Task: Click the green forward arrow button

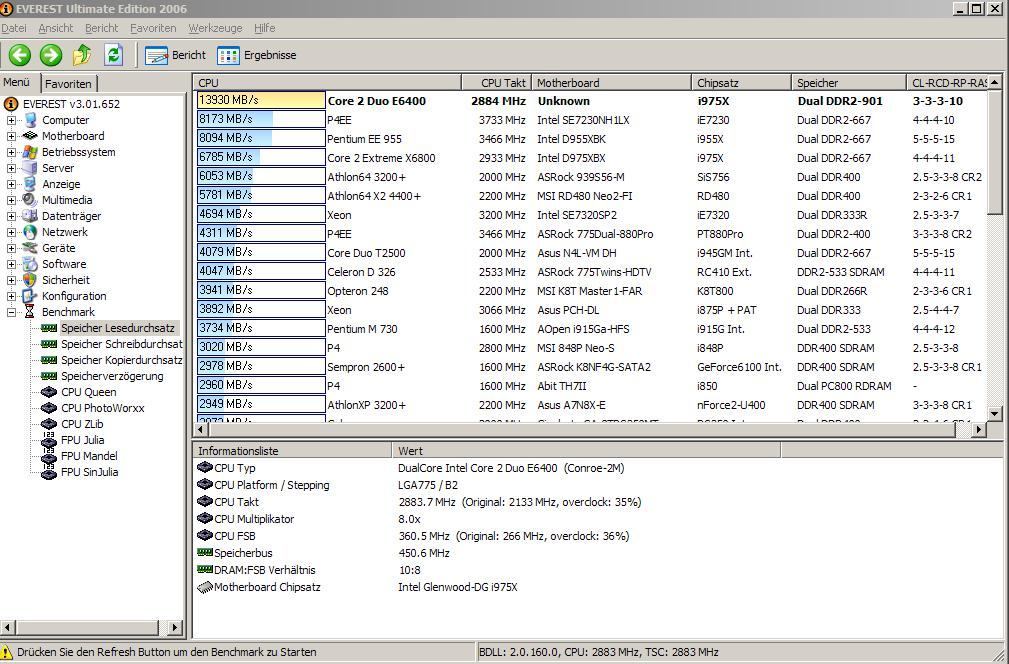Action: (51, 55)
